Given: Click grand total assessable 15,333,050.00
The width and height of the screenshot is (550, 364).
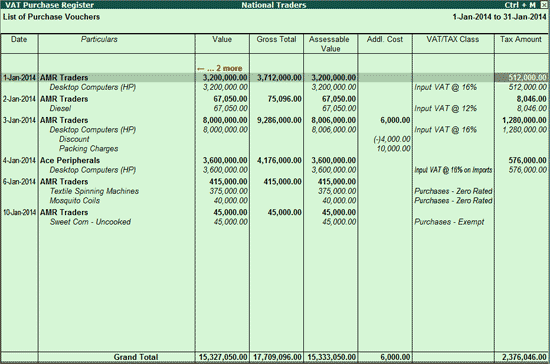Looking at the screenshot, I should click(x=332, y=357).
